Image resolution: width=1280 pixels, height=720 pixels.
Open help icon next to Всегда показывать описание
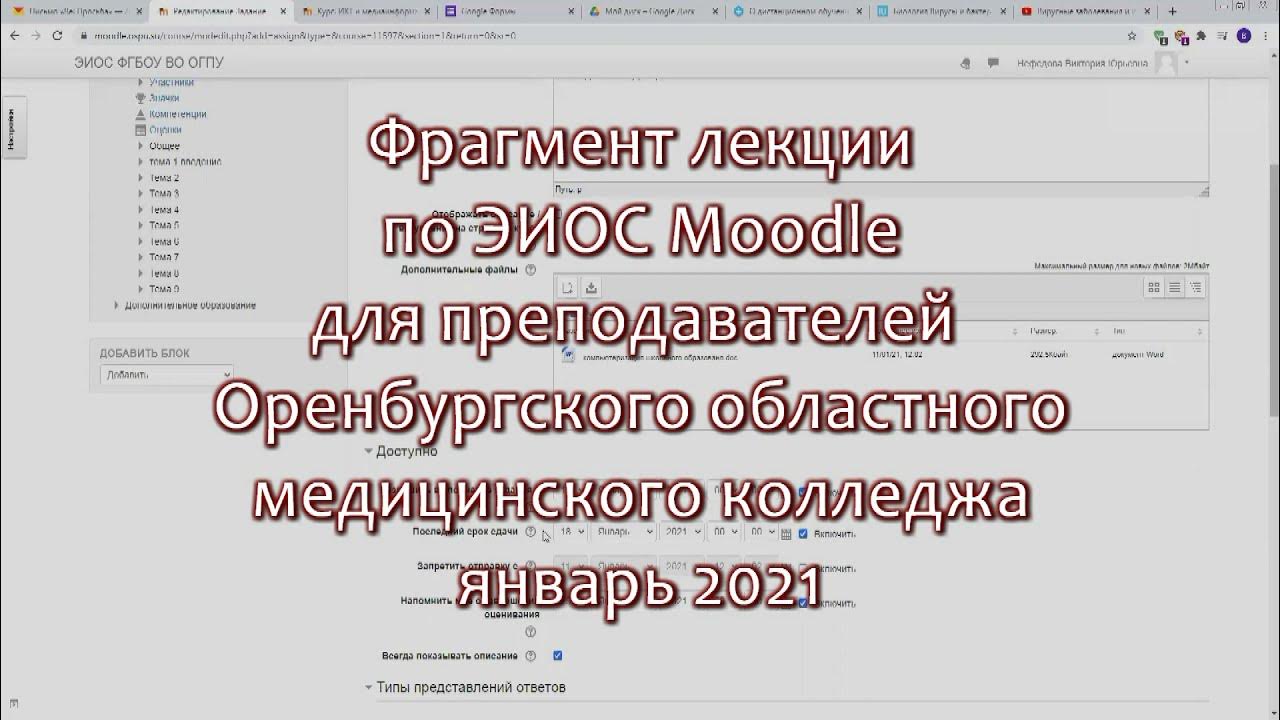point(530,655)
